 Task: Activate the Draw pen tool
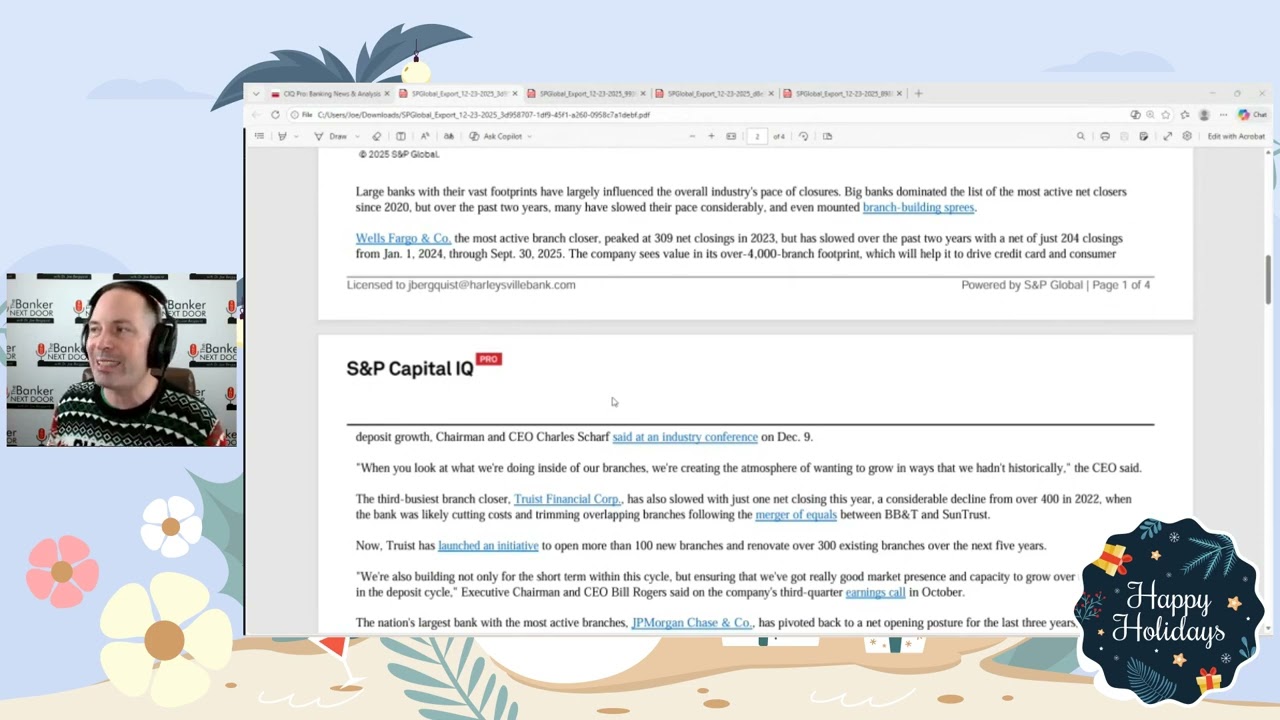click(331, 136)
